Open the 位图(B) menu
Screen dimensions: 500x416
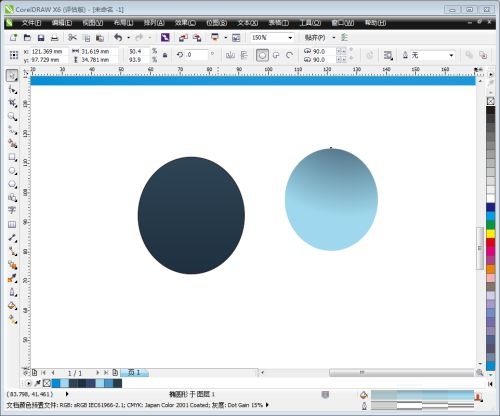point(217,23)
